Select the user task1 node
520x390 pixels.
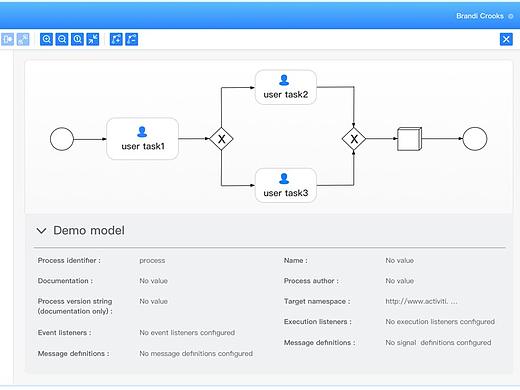(142, 139)
